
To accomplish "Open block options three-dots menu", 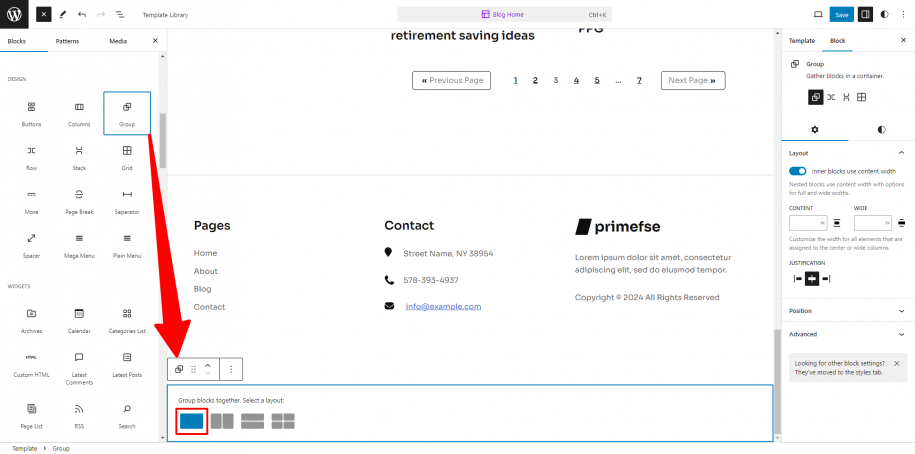I will coord(231,369).
